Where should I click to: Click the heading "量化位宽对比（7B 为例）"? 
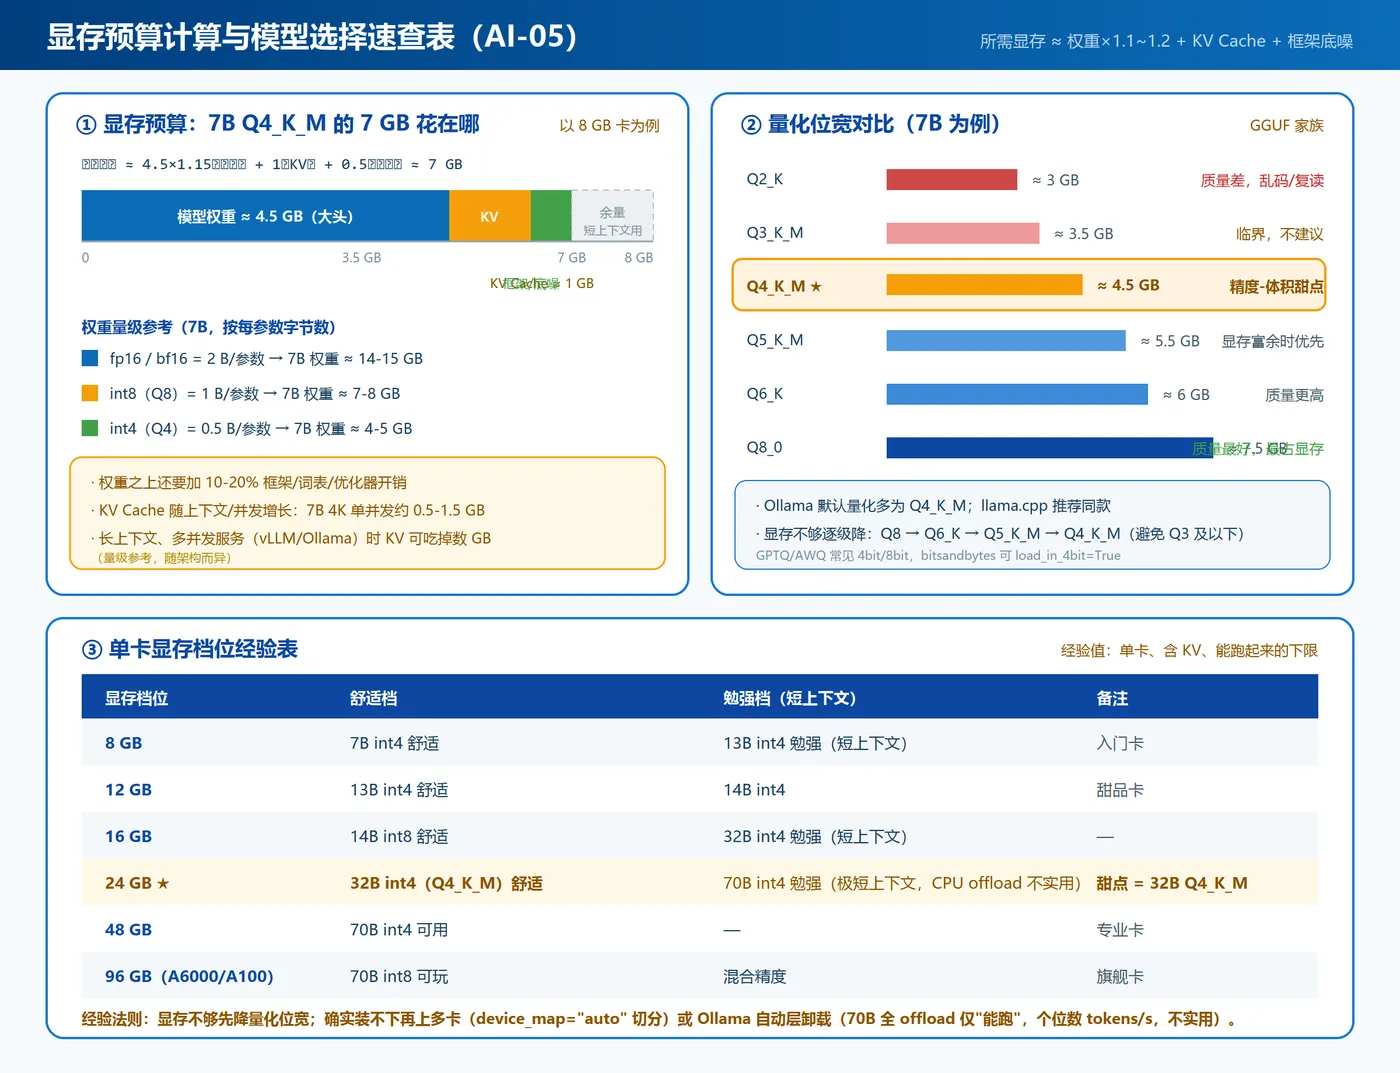tap(885, 124)
